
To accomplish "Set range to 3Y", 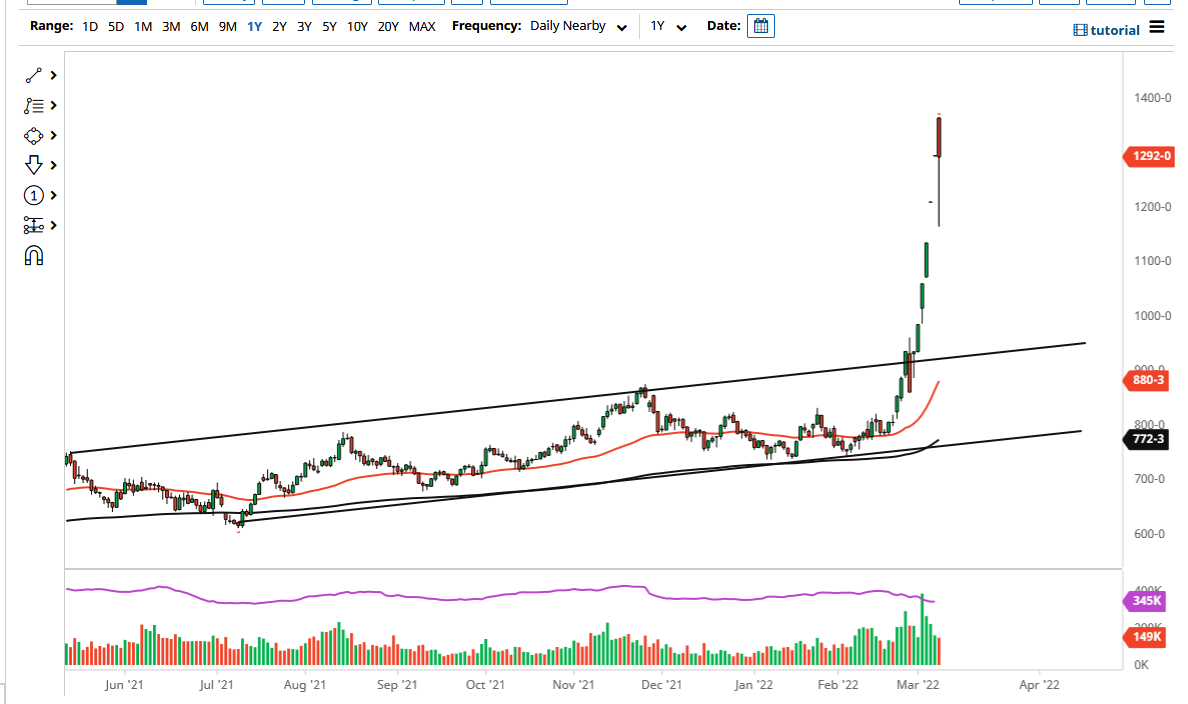I will pos(305,27).
